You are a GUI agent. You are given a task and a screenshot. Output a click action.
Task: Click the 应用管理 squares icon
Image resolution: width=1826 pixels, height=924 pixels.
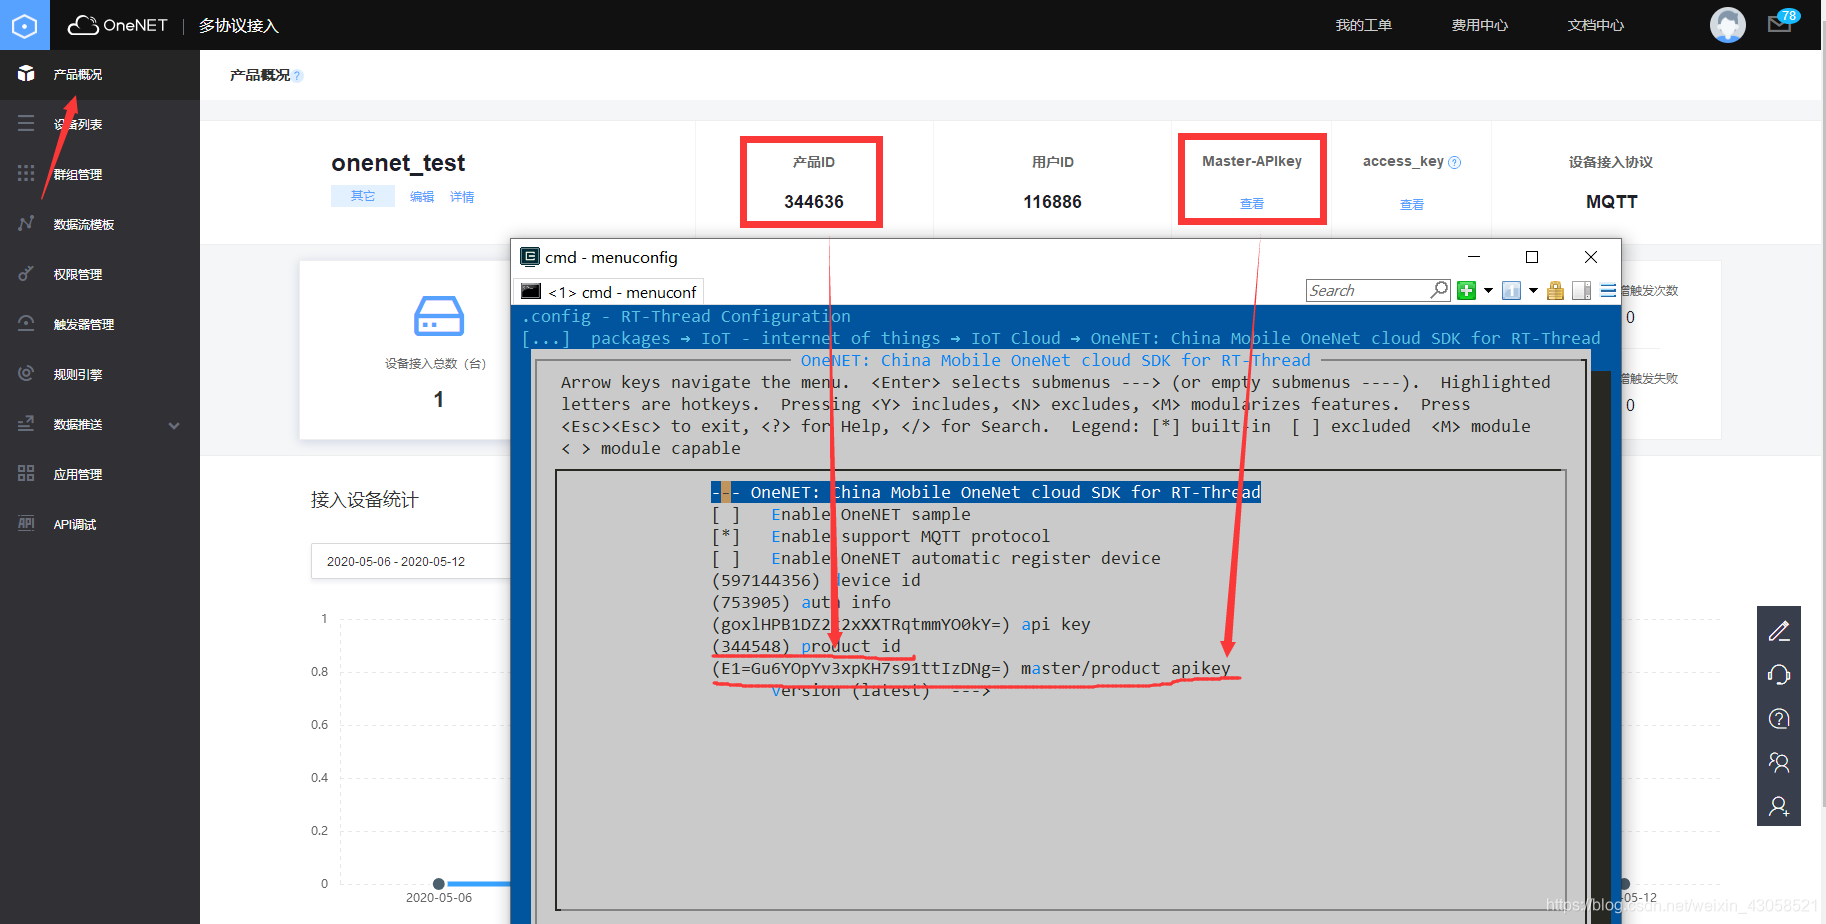pyautogui.click(x=26, y=473)
